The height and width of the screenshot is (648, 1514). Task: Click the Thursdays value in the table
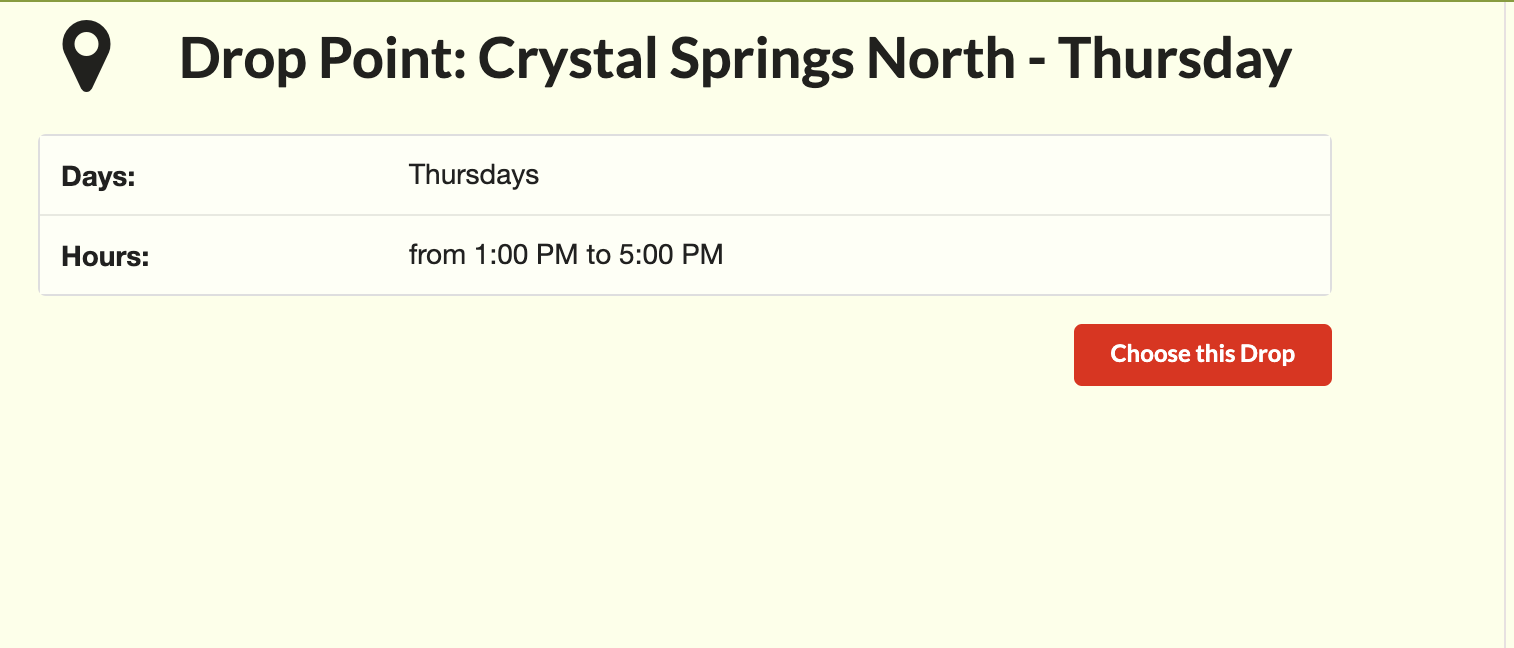474,175
